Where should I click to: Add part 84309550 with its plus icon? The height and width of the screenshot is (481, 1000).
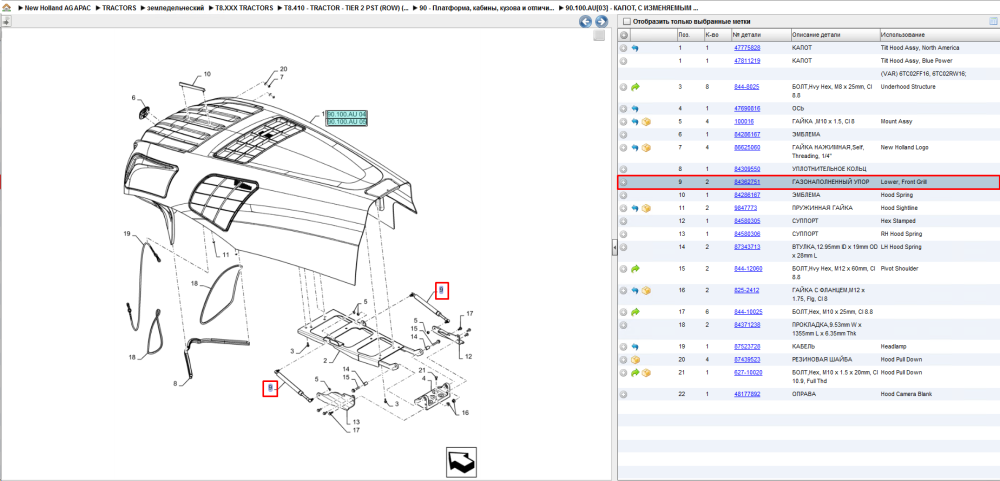coord(624,169)
